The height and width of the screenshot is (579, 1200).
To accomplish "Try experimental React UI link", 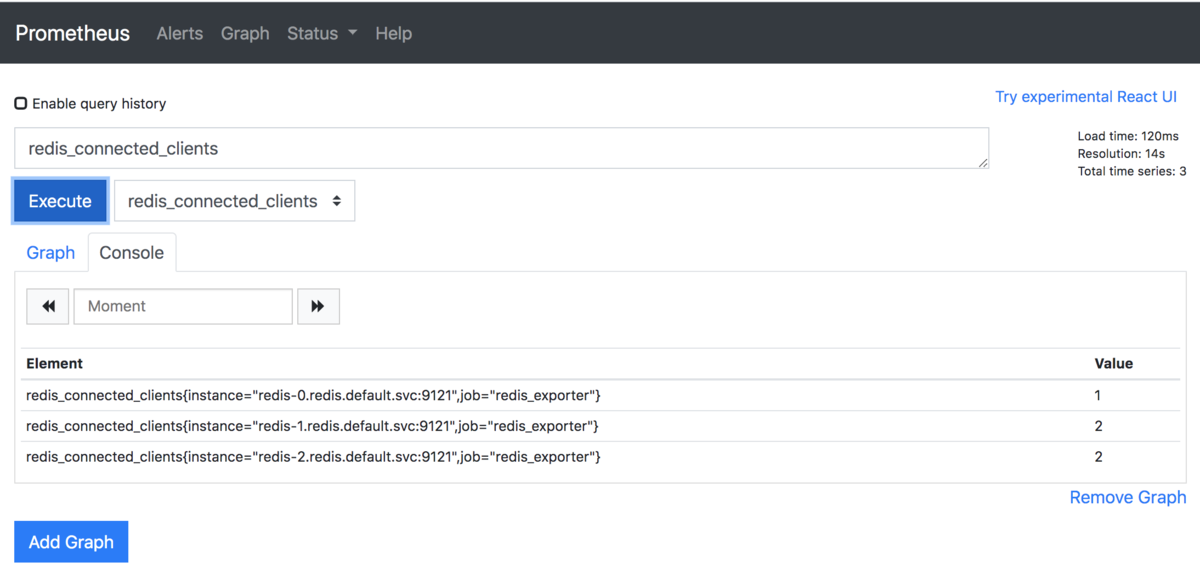I will (1086, 97).
